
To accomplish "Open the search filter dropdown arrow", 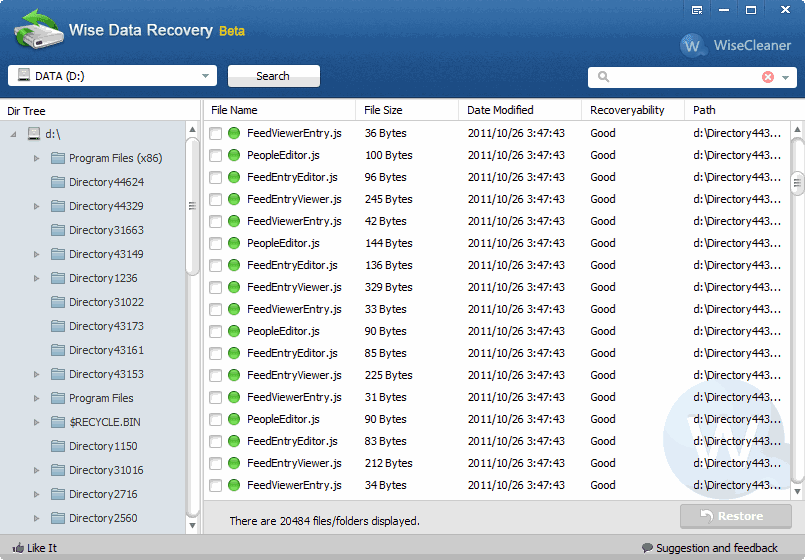I will coord(785,78).
